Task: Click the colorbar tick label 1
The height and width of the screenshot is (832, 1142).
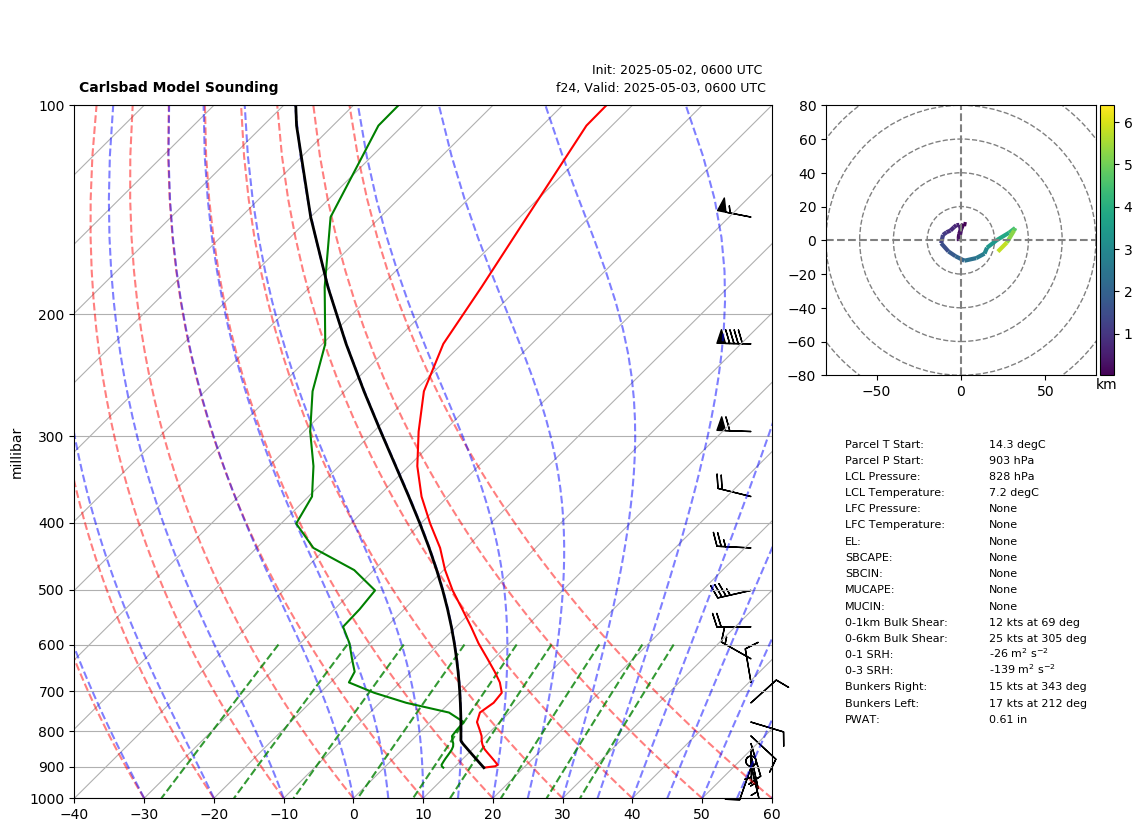Action: (1128, 334)
